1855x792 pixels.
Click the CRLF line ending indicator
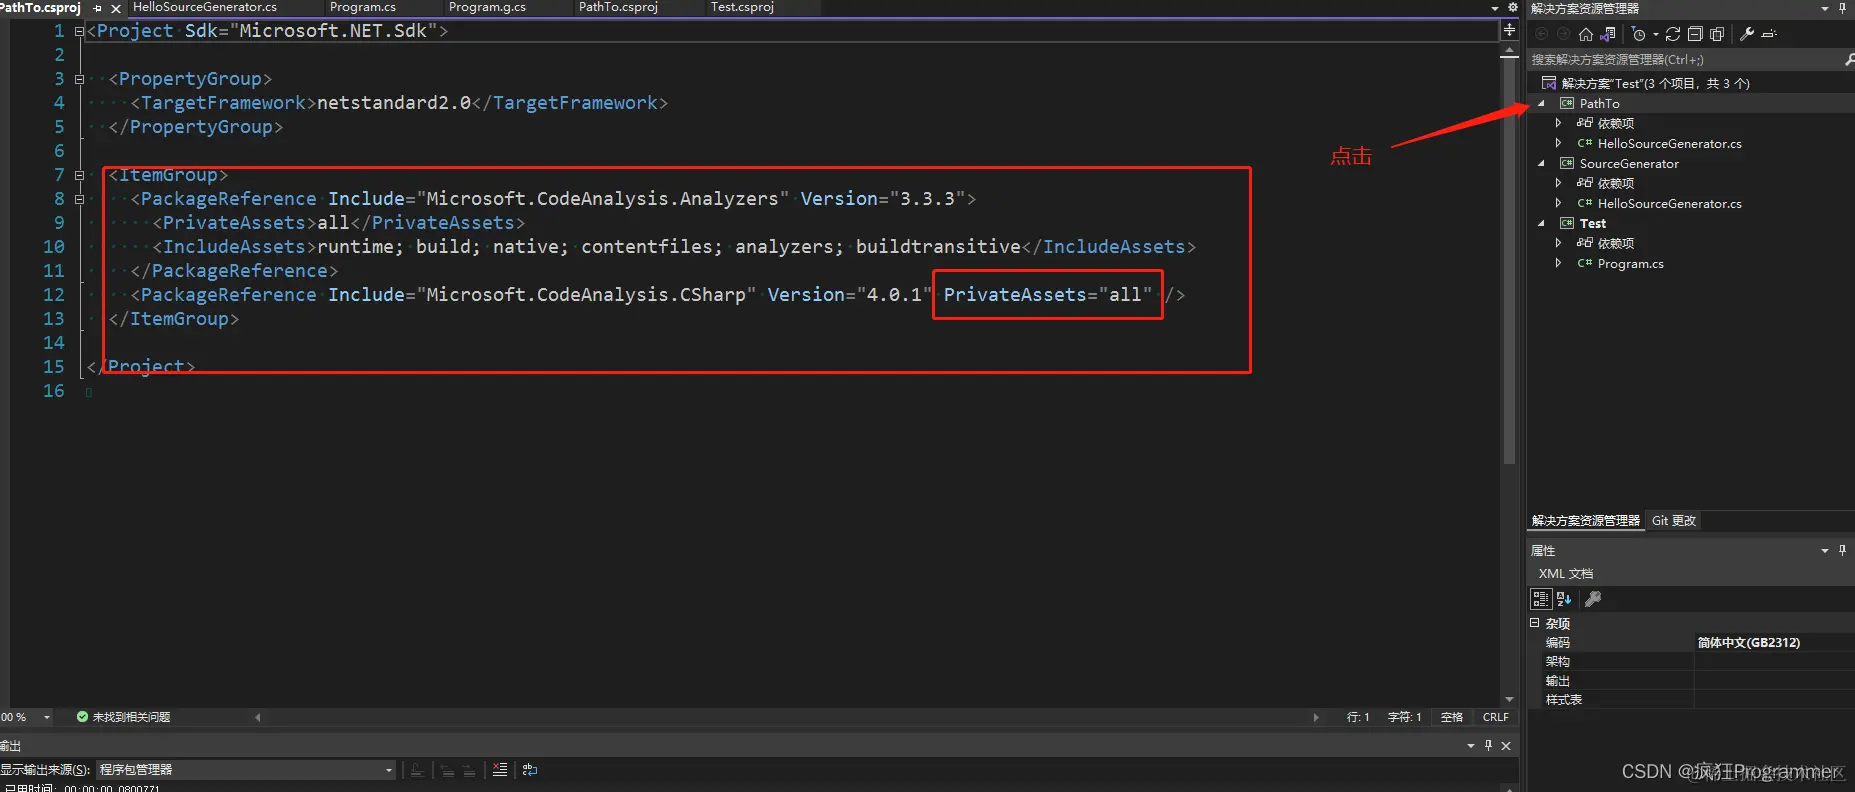pyautogui.click(x=1496, y=717)
